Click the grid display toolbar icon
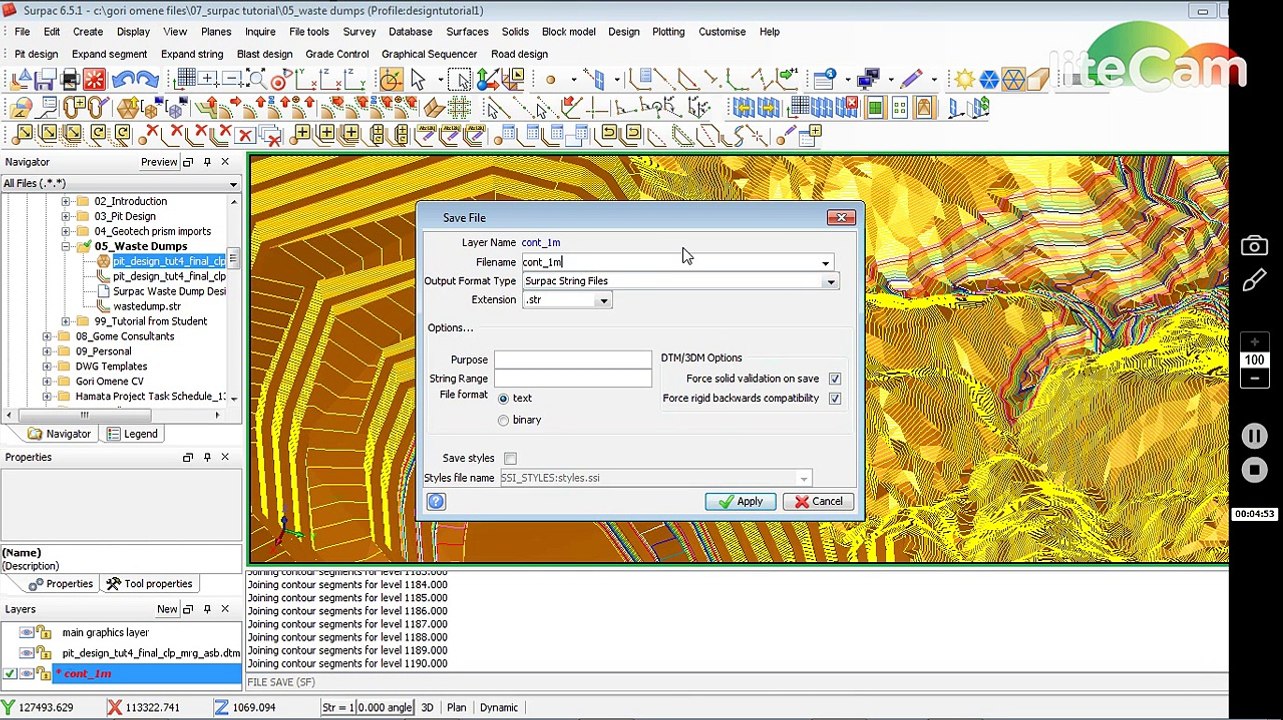This screenshot has width=1283, height=720. point(185,80)
